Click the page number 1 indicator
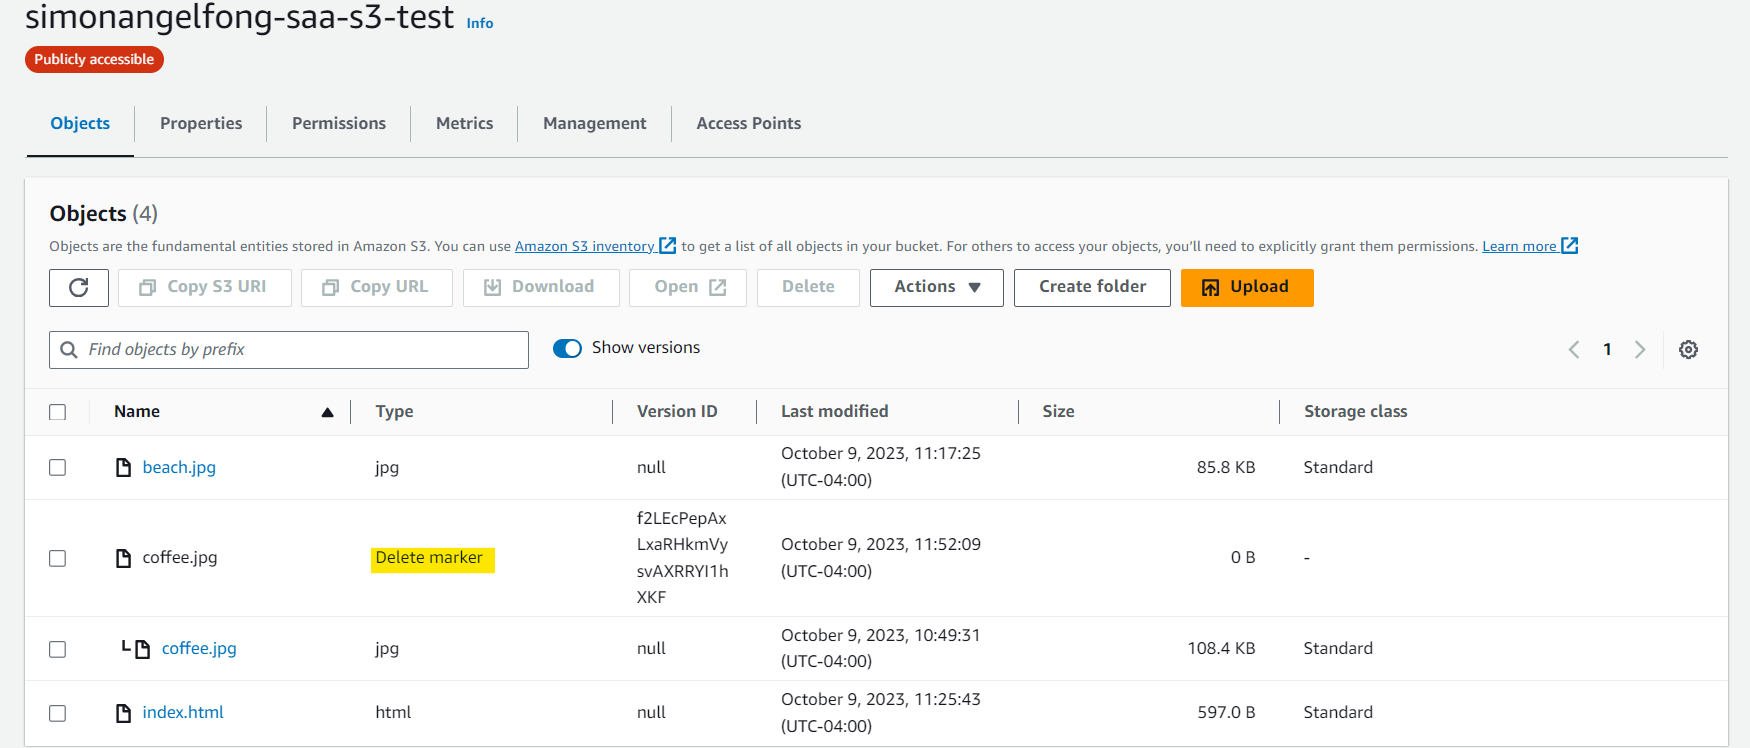The width and height of the screenshot is (1750, 748). (1607, 349)
